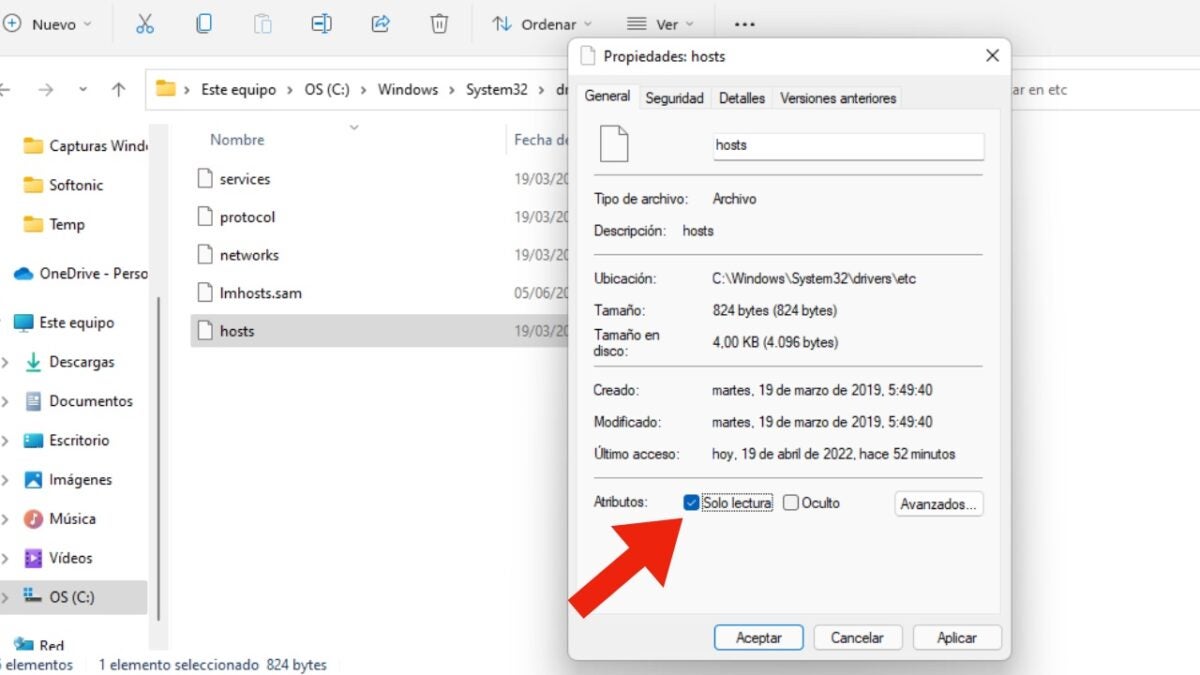Click the Avanzados... button
This screenshot has height=675, width=1200.
tap(938, 504)
